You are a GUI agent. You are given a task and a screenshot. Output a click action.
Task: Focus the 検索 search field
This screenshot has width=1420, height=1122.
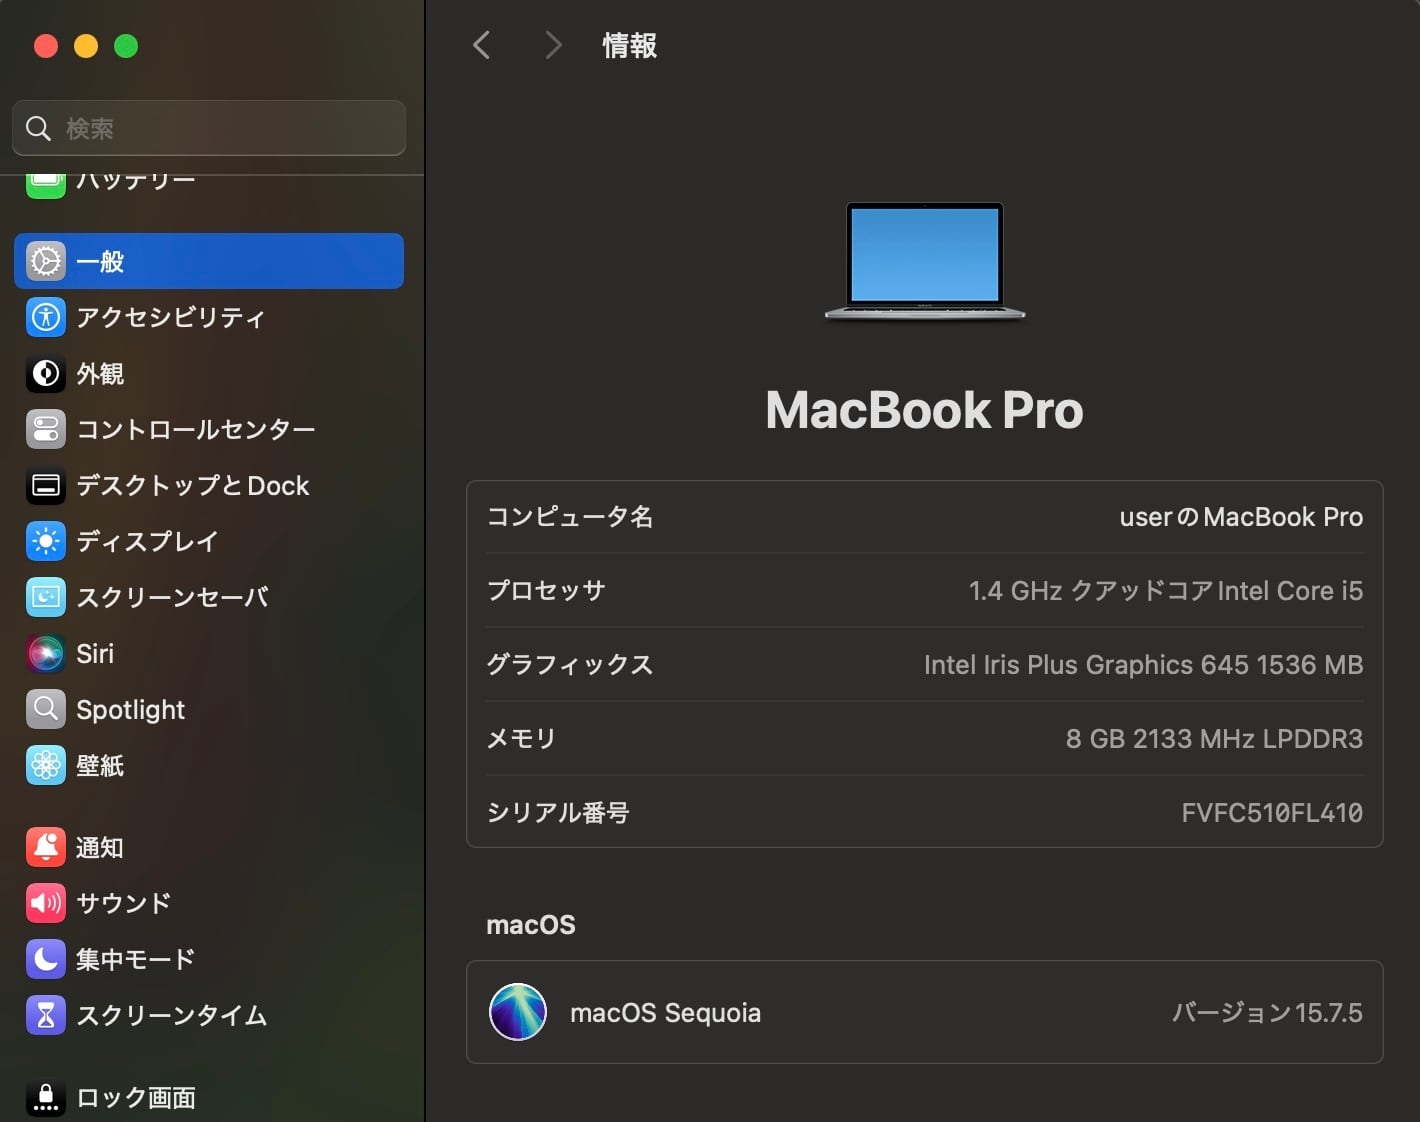point(209,128)
